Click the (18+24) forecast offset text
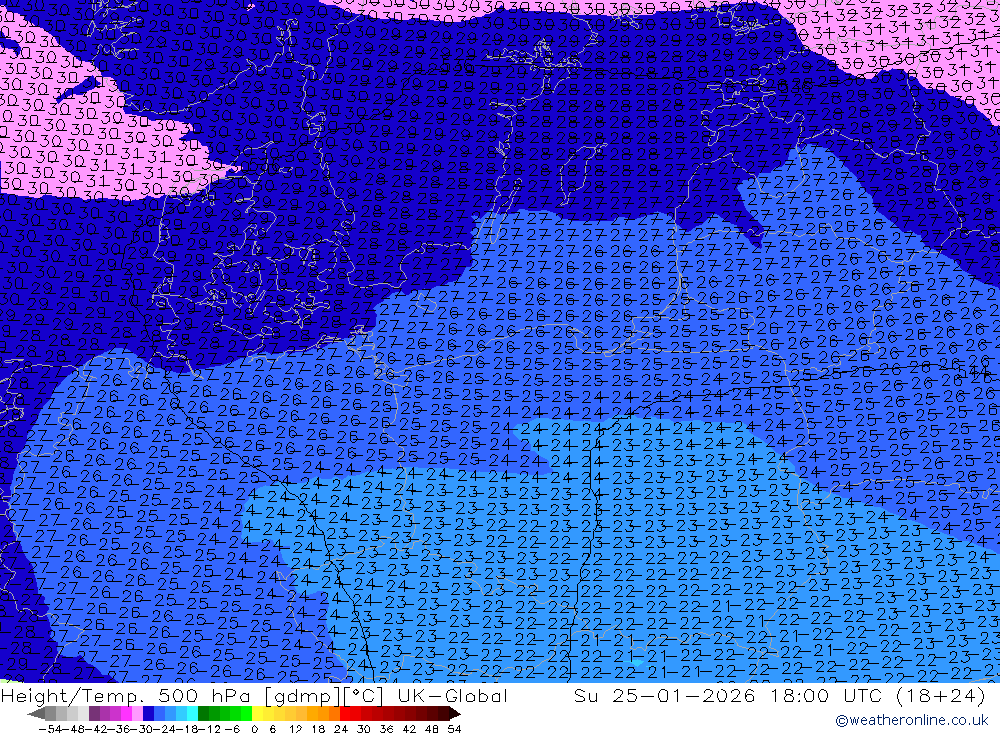This screenshot has width=1000, height=733. click(940, 695)
